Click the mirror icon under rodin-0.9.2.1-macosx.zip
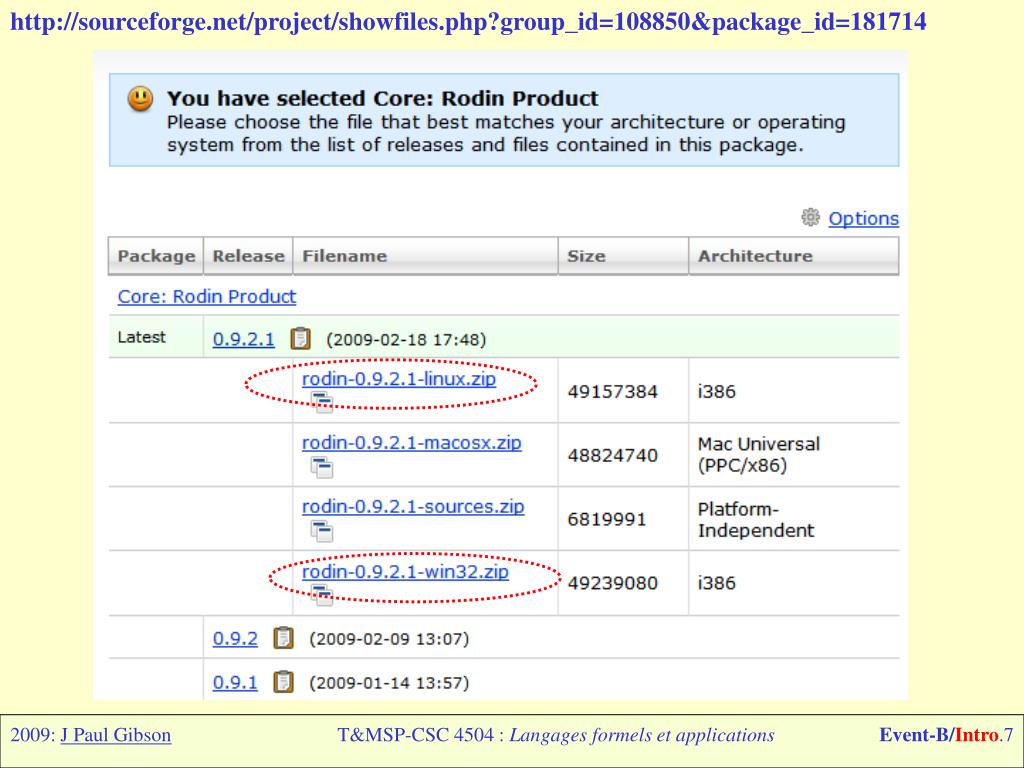 coord(322,467)
